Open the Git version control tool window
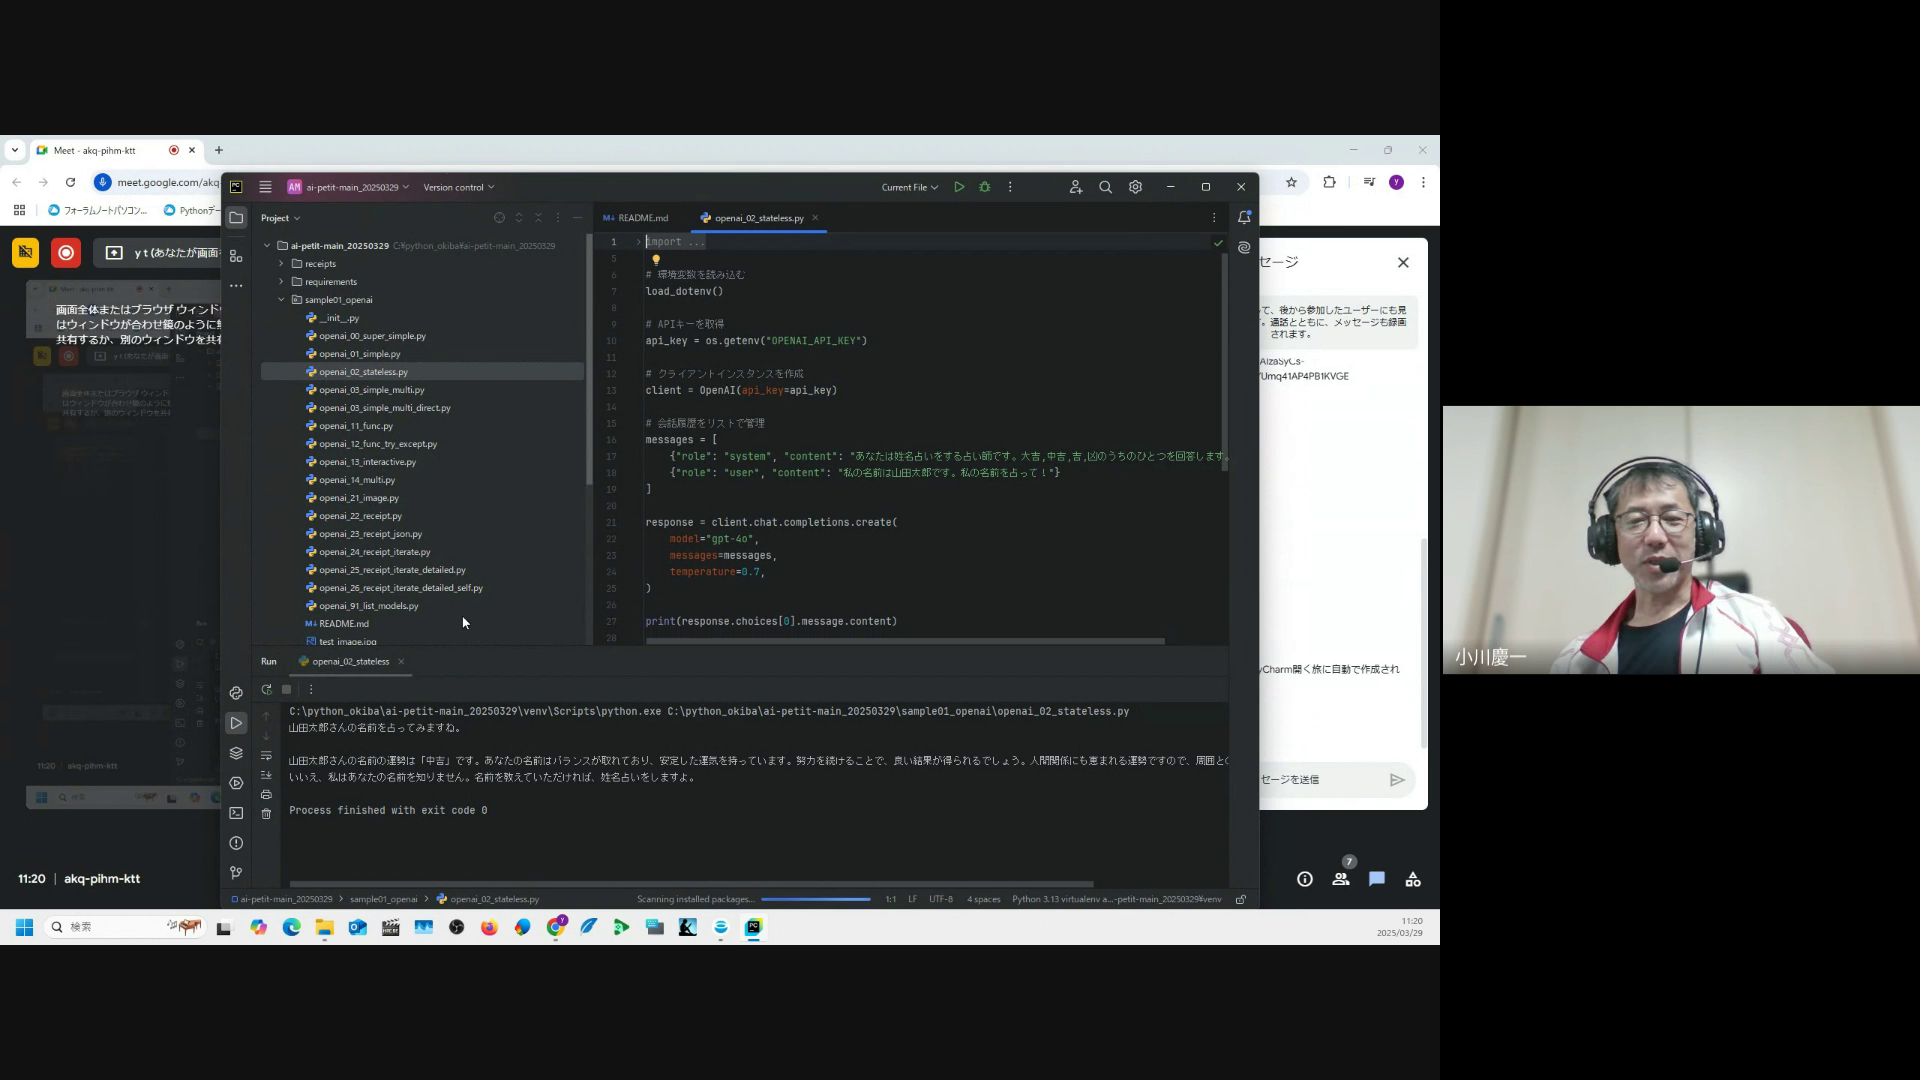Viewport: 1920px width, 1080px height. click(x=236, y=872)
